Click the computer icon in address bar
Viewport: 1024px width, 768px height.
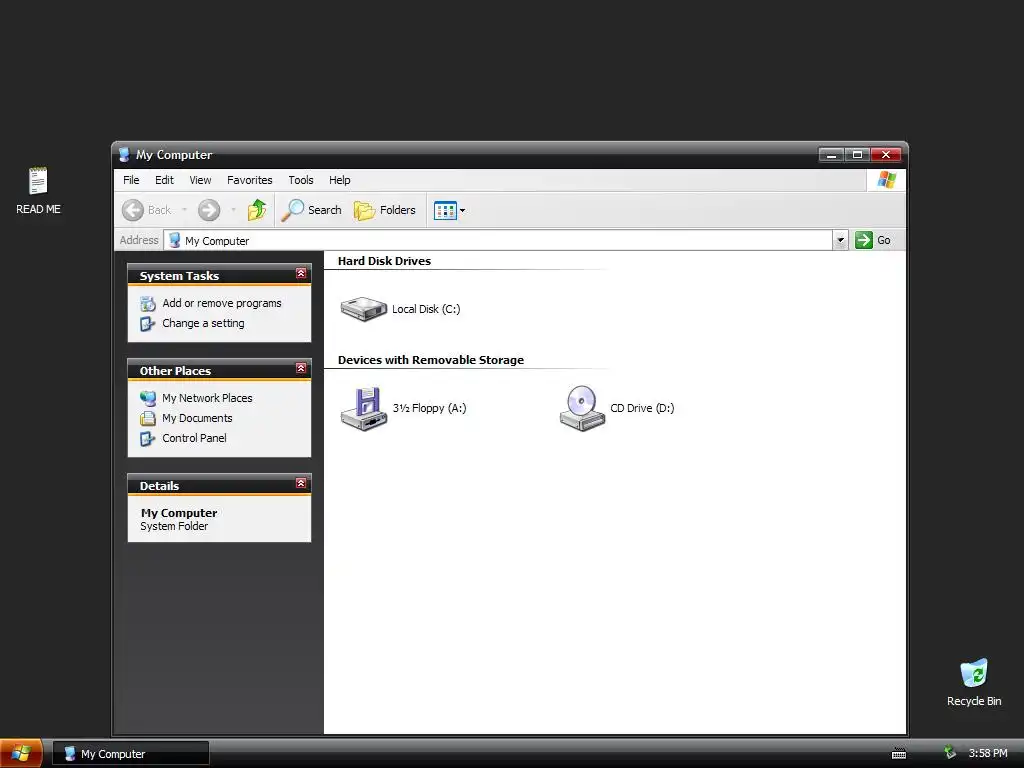pos(174,240)
